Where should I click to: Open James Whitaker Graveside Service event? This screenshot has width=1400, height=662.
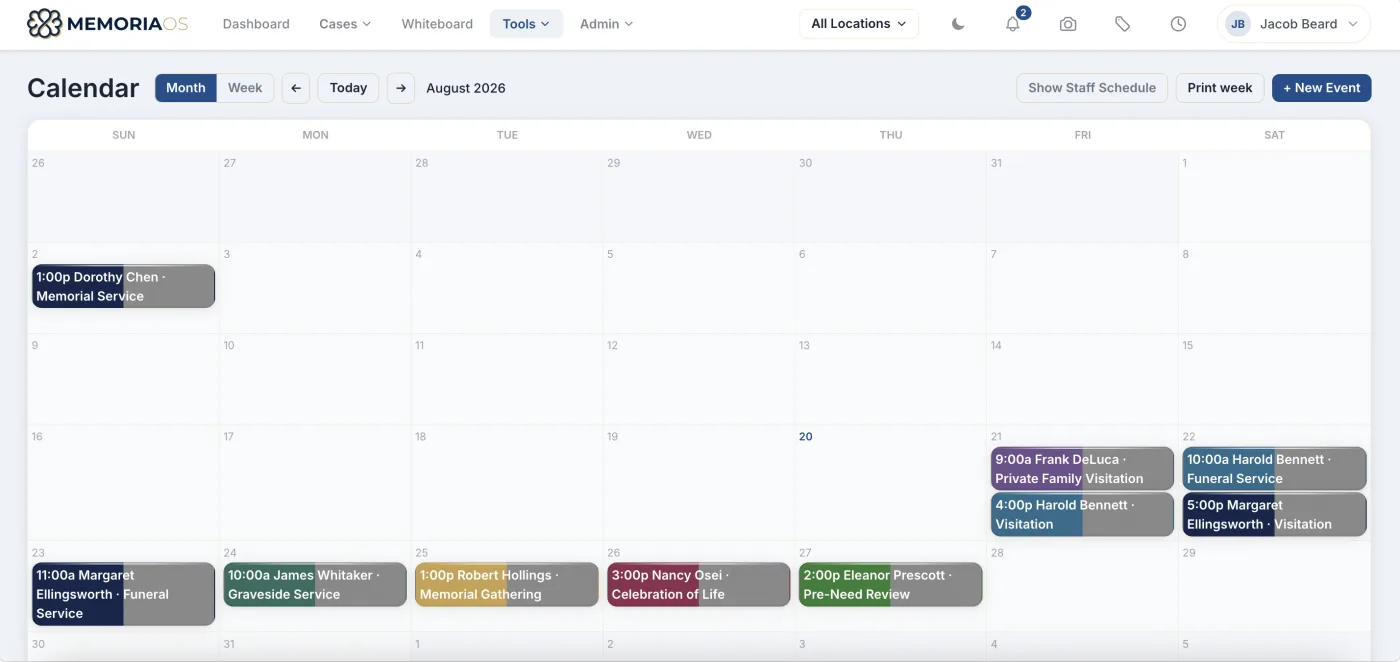coord(315,585)
